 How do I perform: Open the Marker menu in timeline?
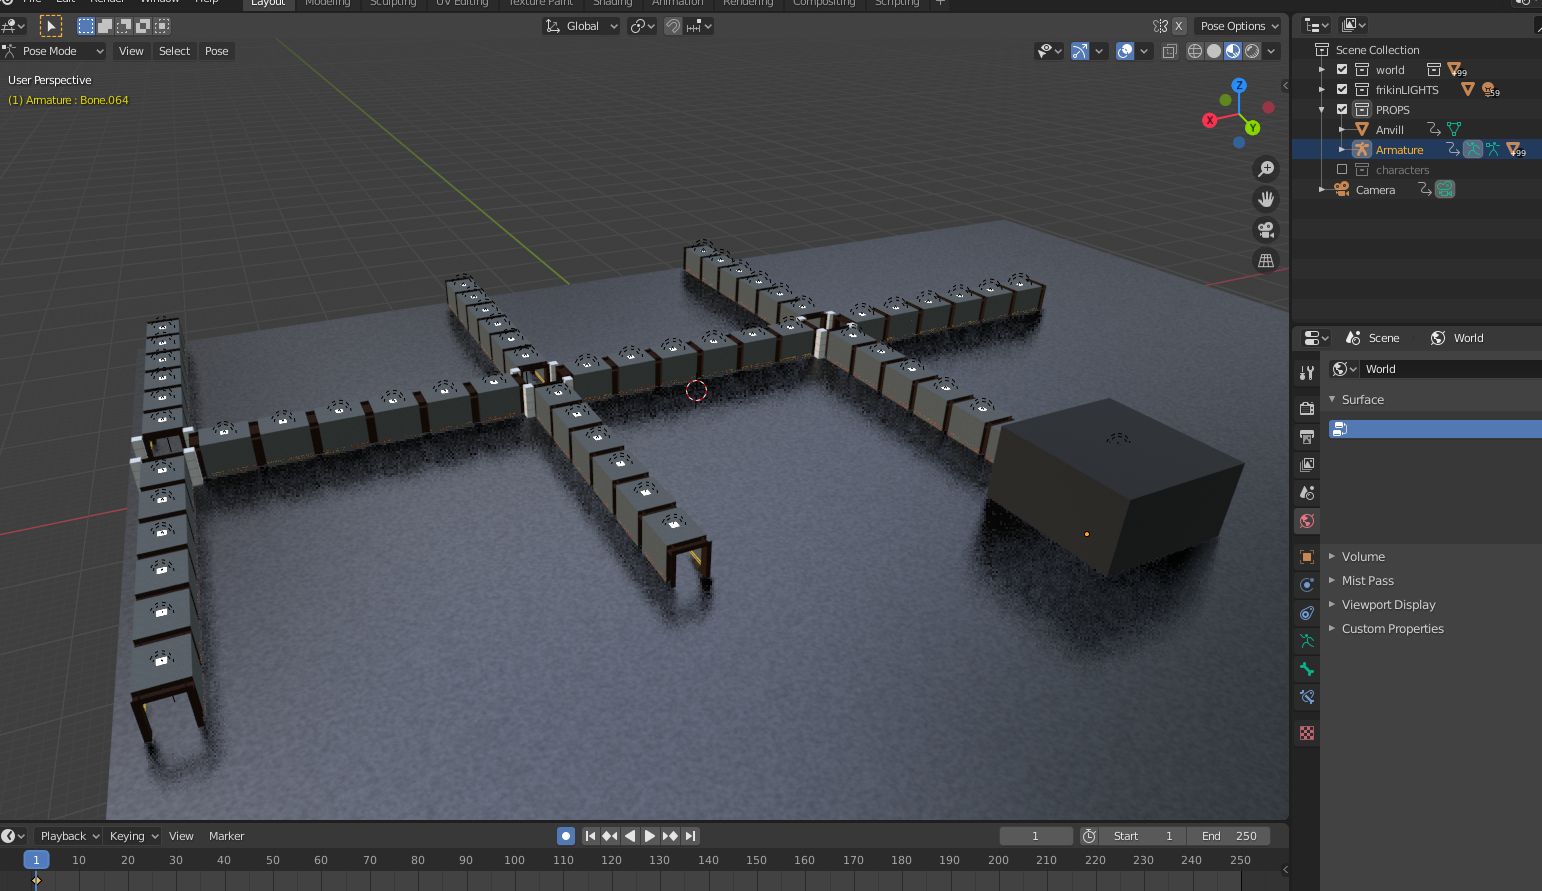tap(226, 836)
